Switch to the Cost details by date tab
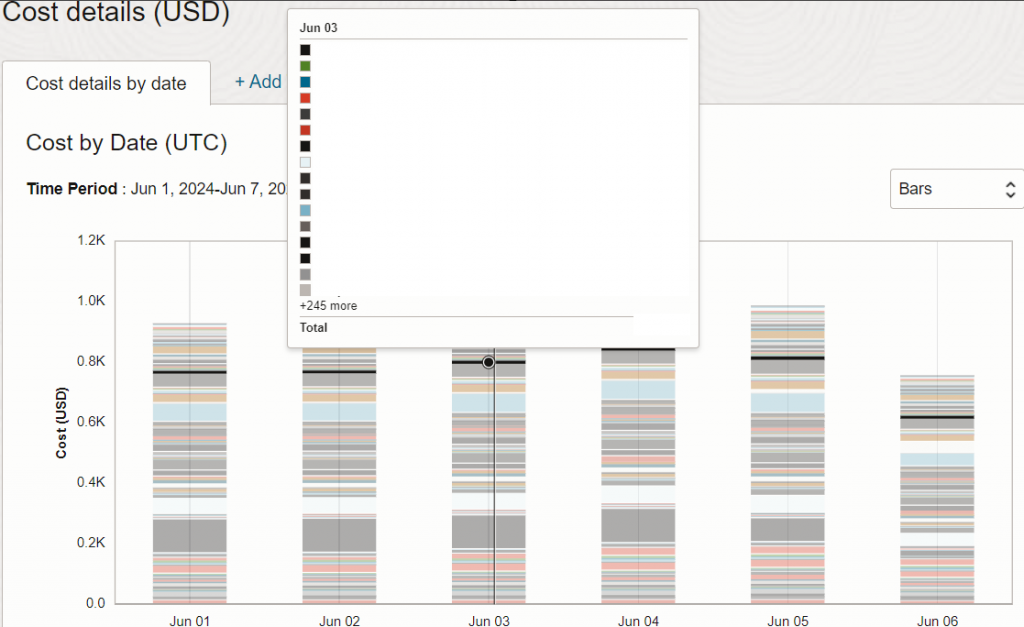This screenshot has width=1024, height=627. pos(104,85)
